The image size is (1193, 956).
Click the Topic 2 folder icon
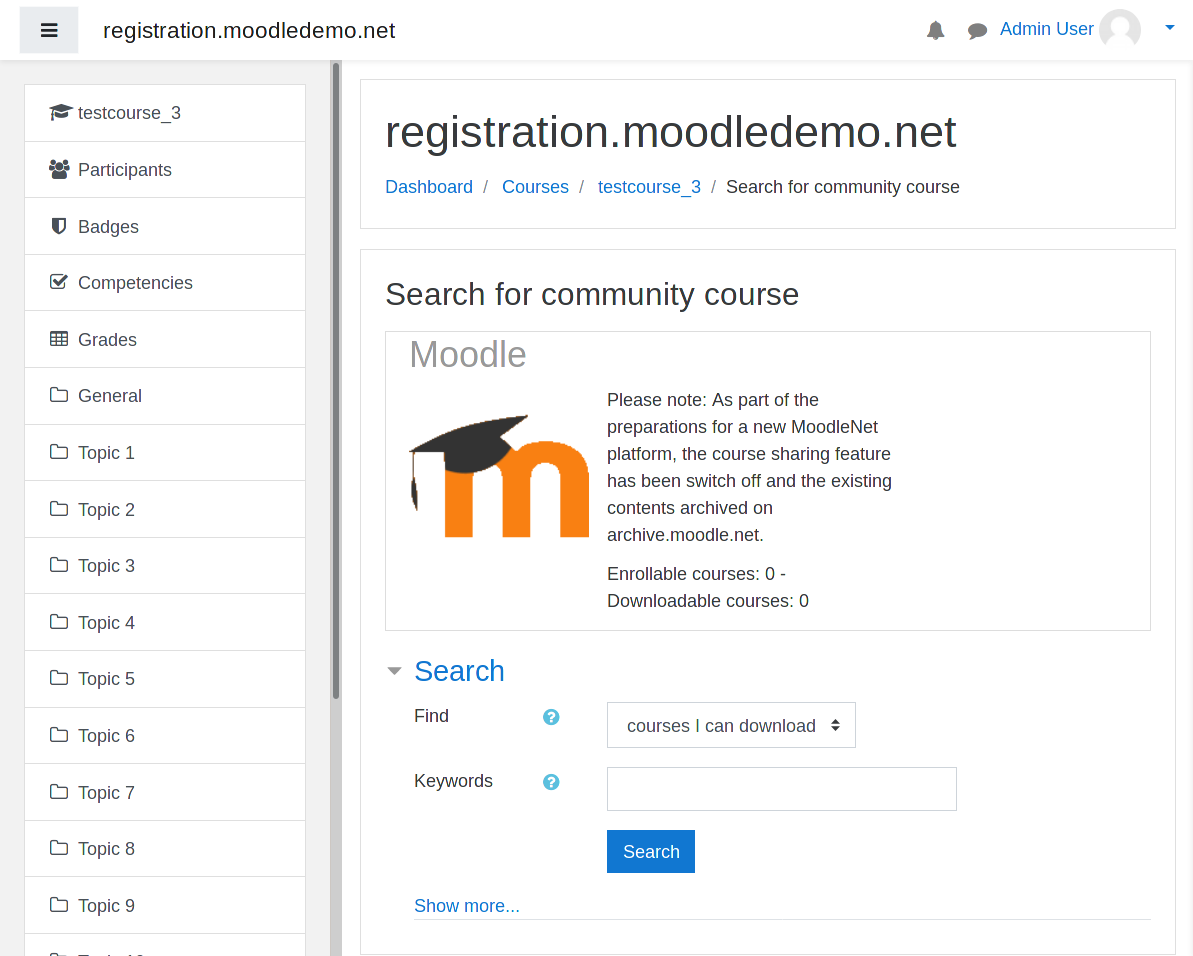coord(59,509)
